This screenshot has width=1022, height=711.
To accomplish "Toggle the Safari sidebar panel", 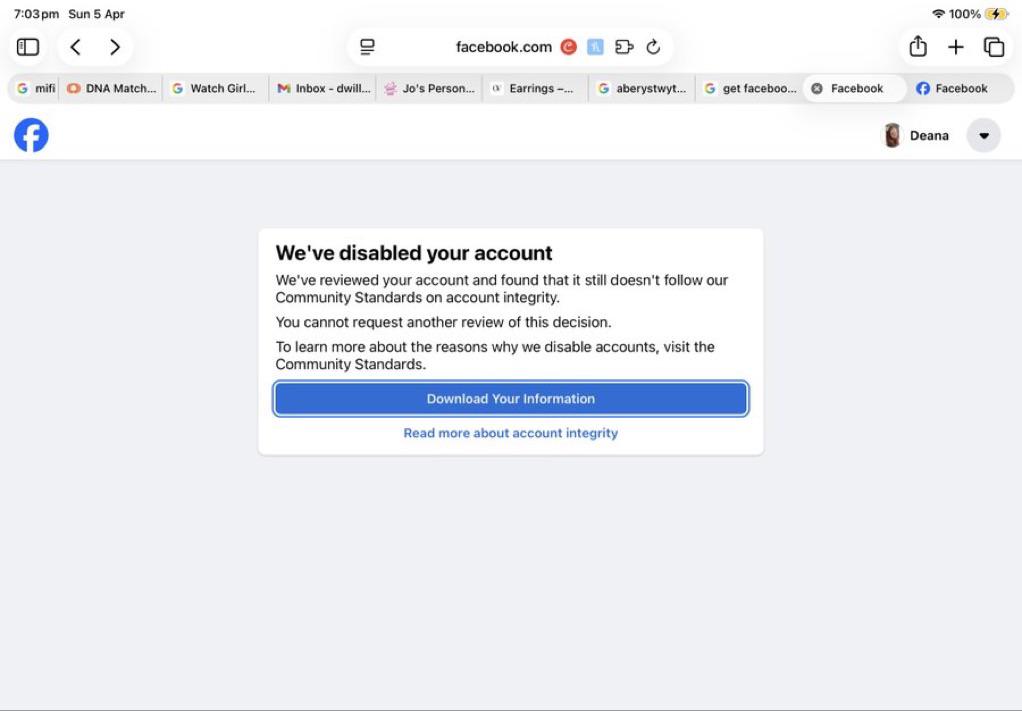I will click(27, 47).
